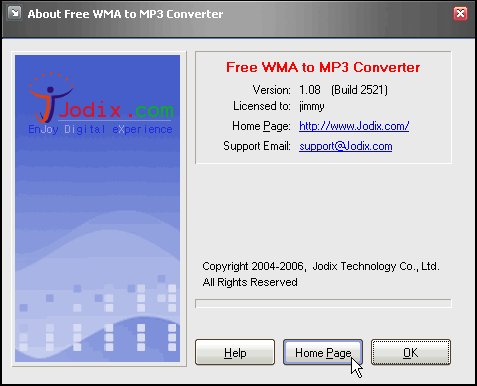The height and width of the screenshot is (386, 477).
Task: Open Help with the Help button
Action: [235, 352]
